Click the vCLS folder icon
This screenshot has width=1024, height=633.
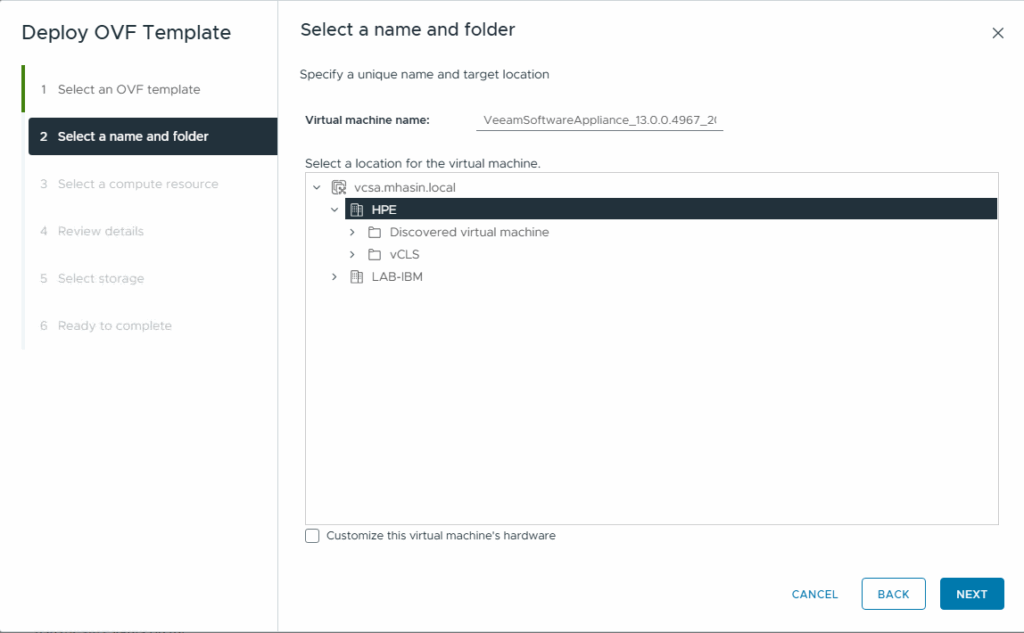[375, 254]
